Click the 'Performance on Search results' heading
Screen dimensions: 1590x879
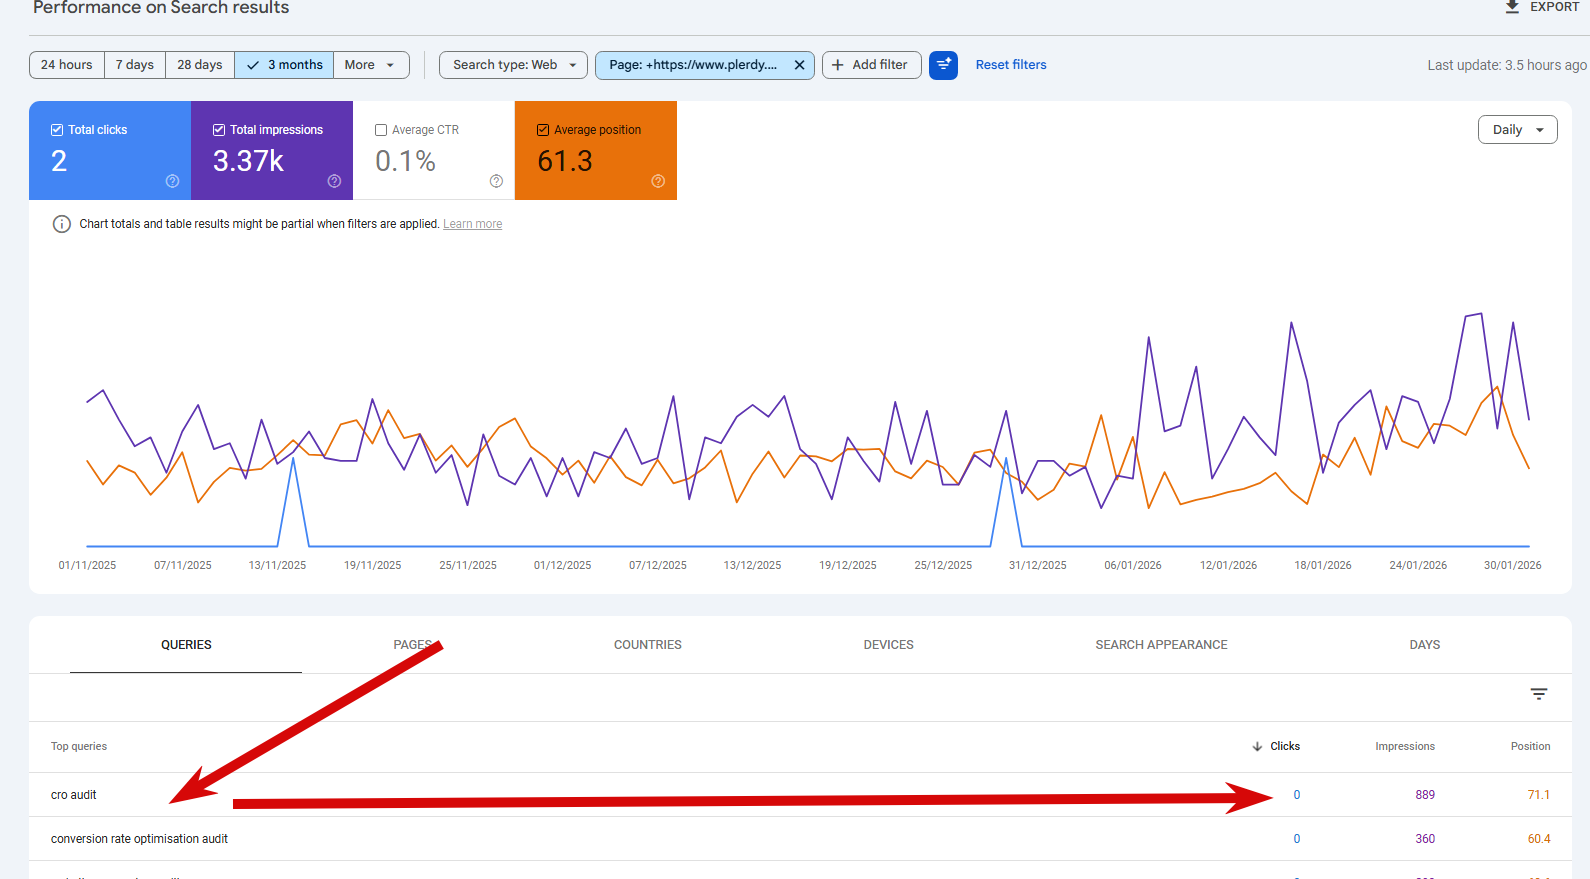tap(161, 8)
